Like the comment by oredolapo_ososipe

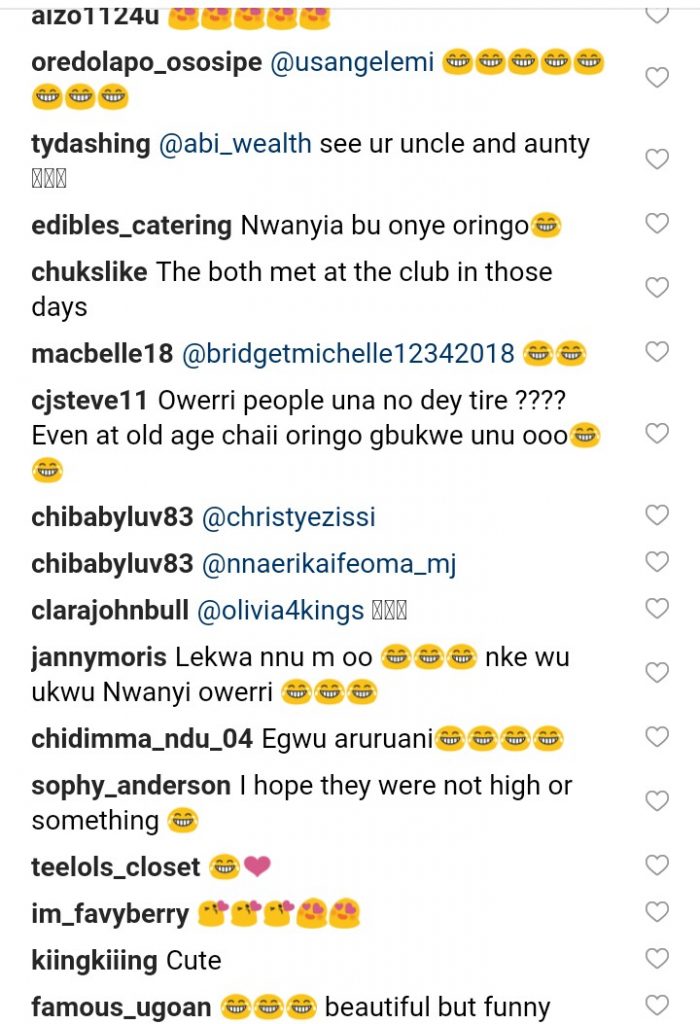(x=656, y=78)
